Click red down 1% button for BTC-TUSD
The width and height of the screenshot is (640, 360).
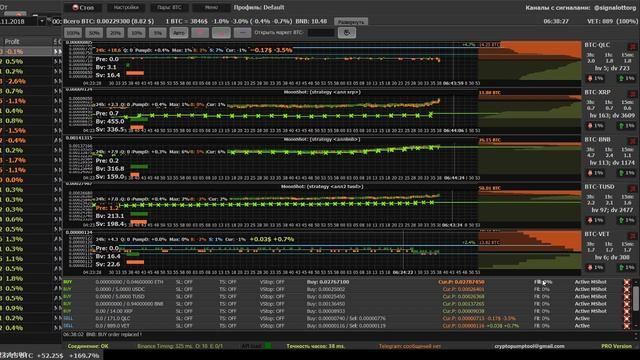595,220
